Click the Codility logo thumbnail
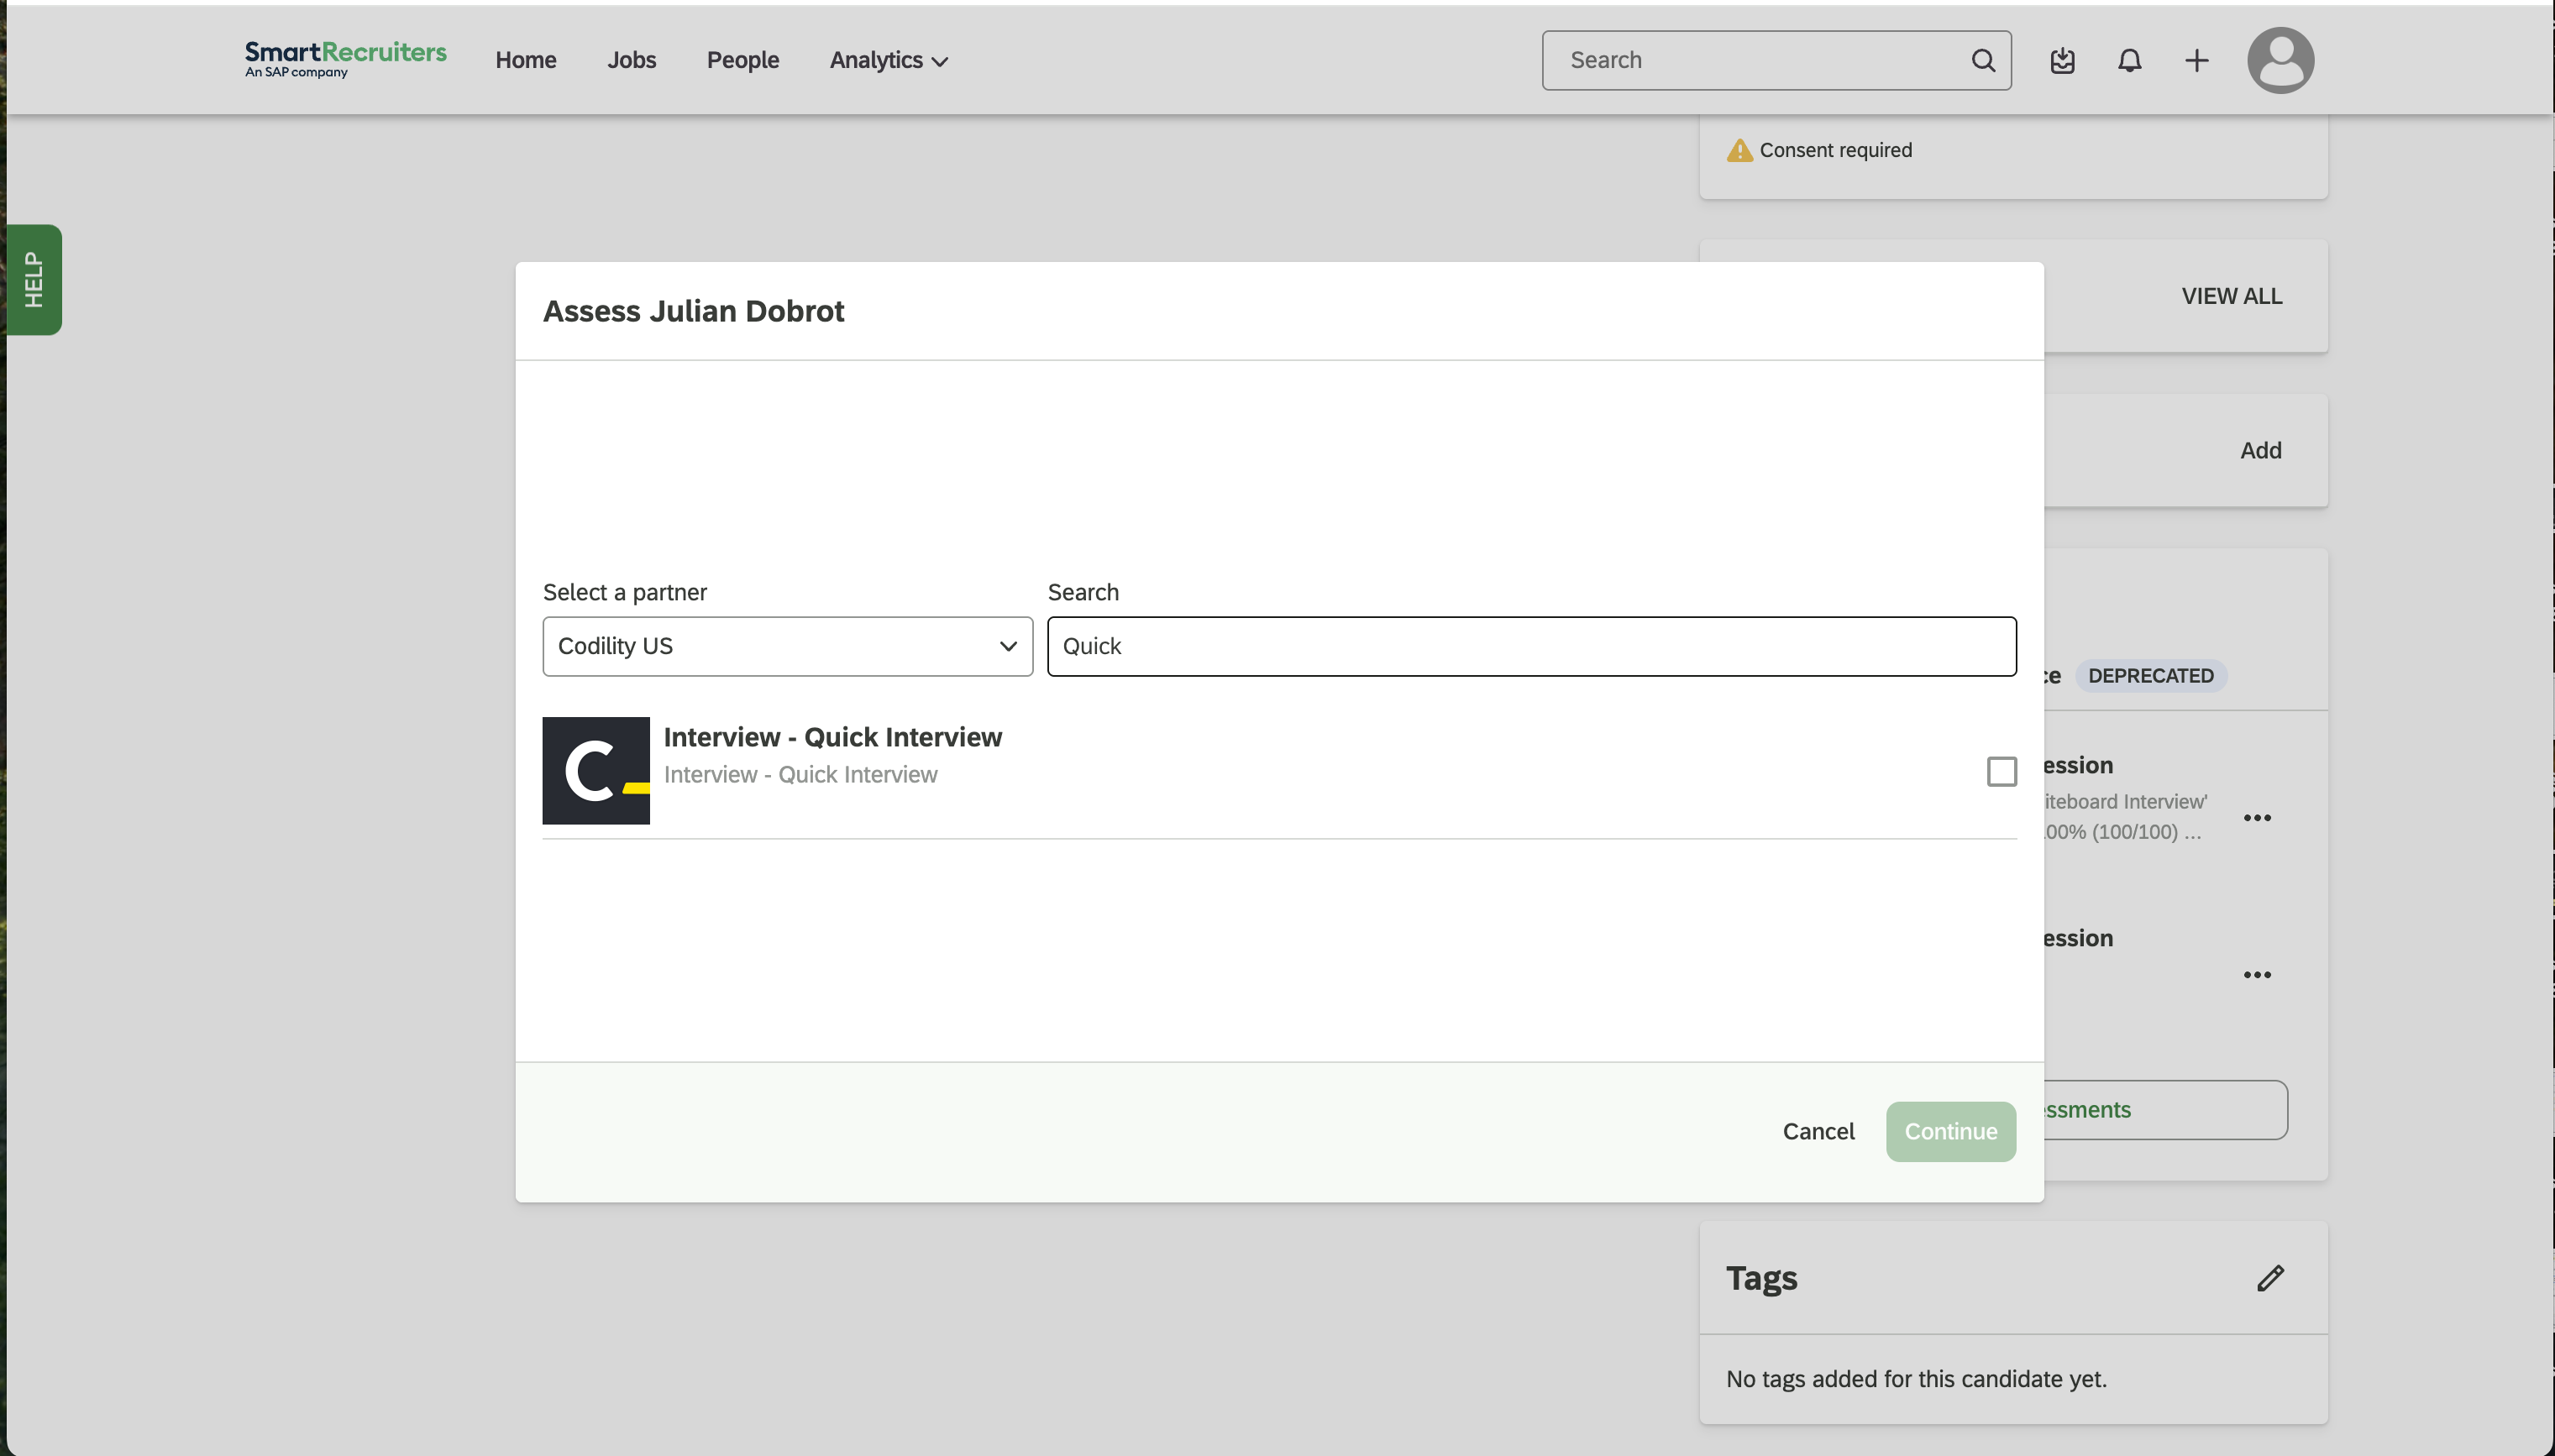This screenshot has height=1456, width=2555. [596, 770]
